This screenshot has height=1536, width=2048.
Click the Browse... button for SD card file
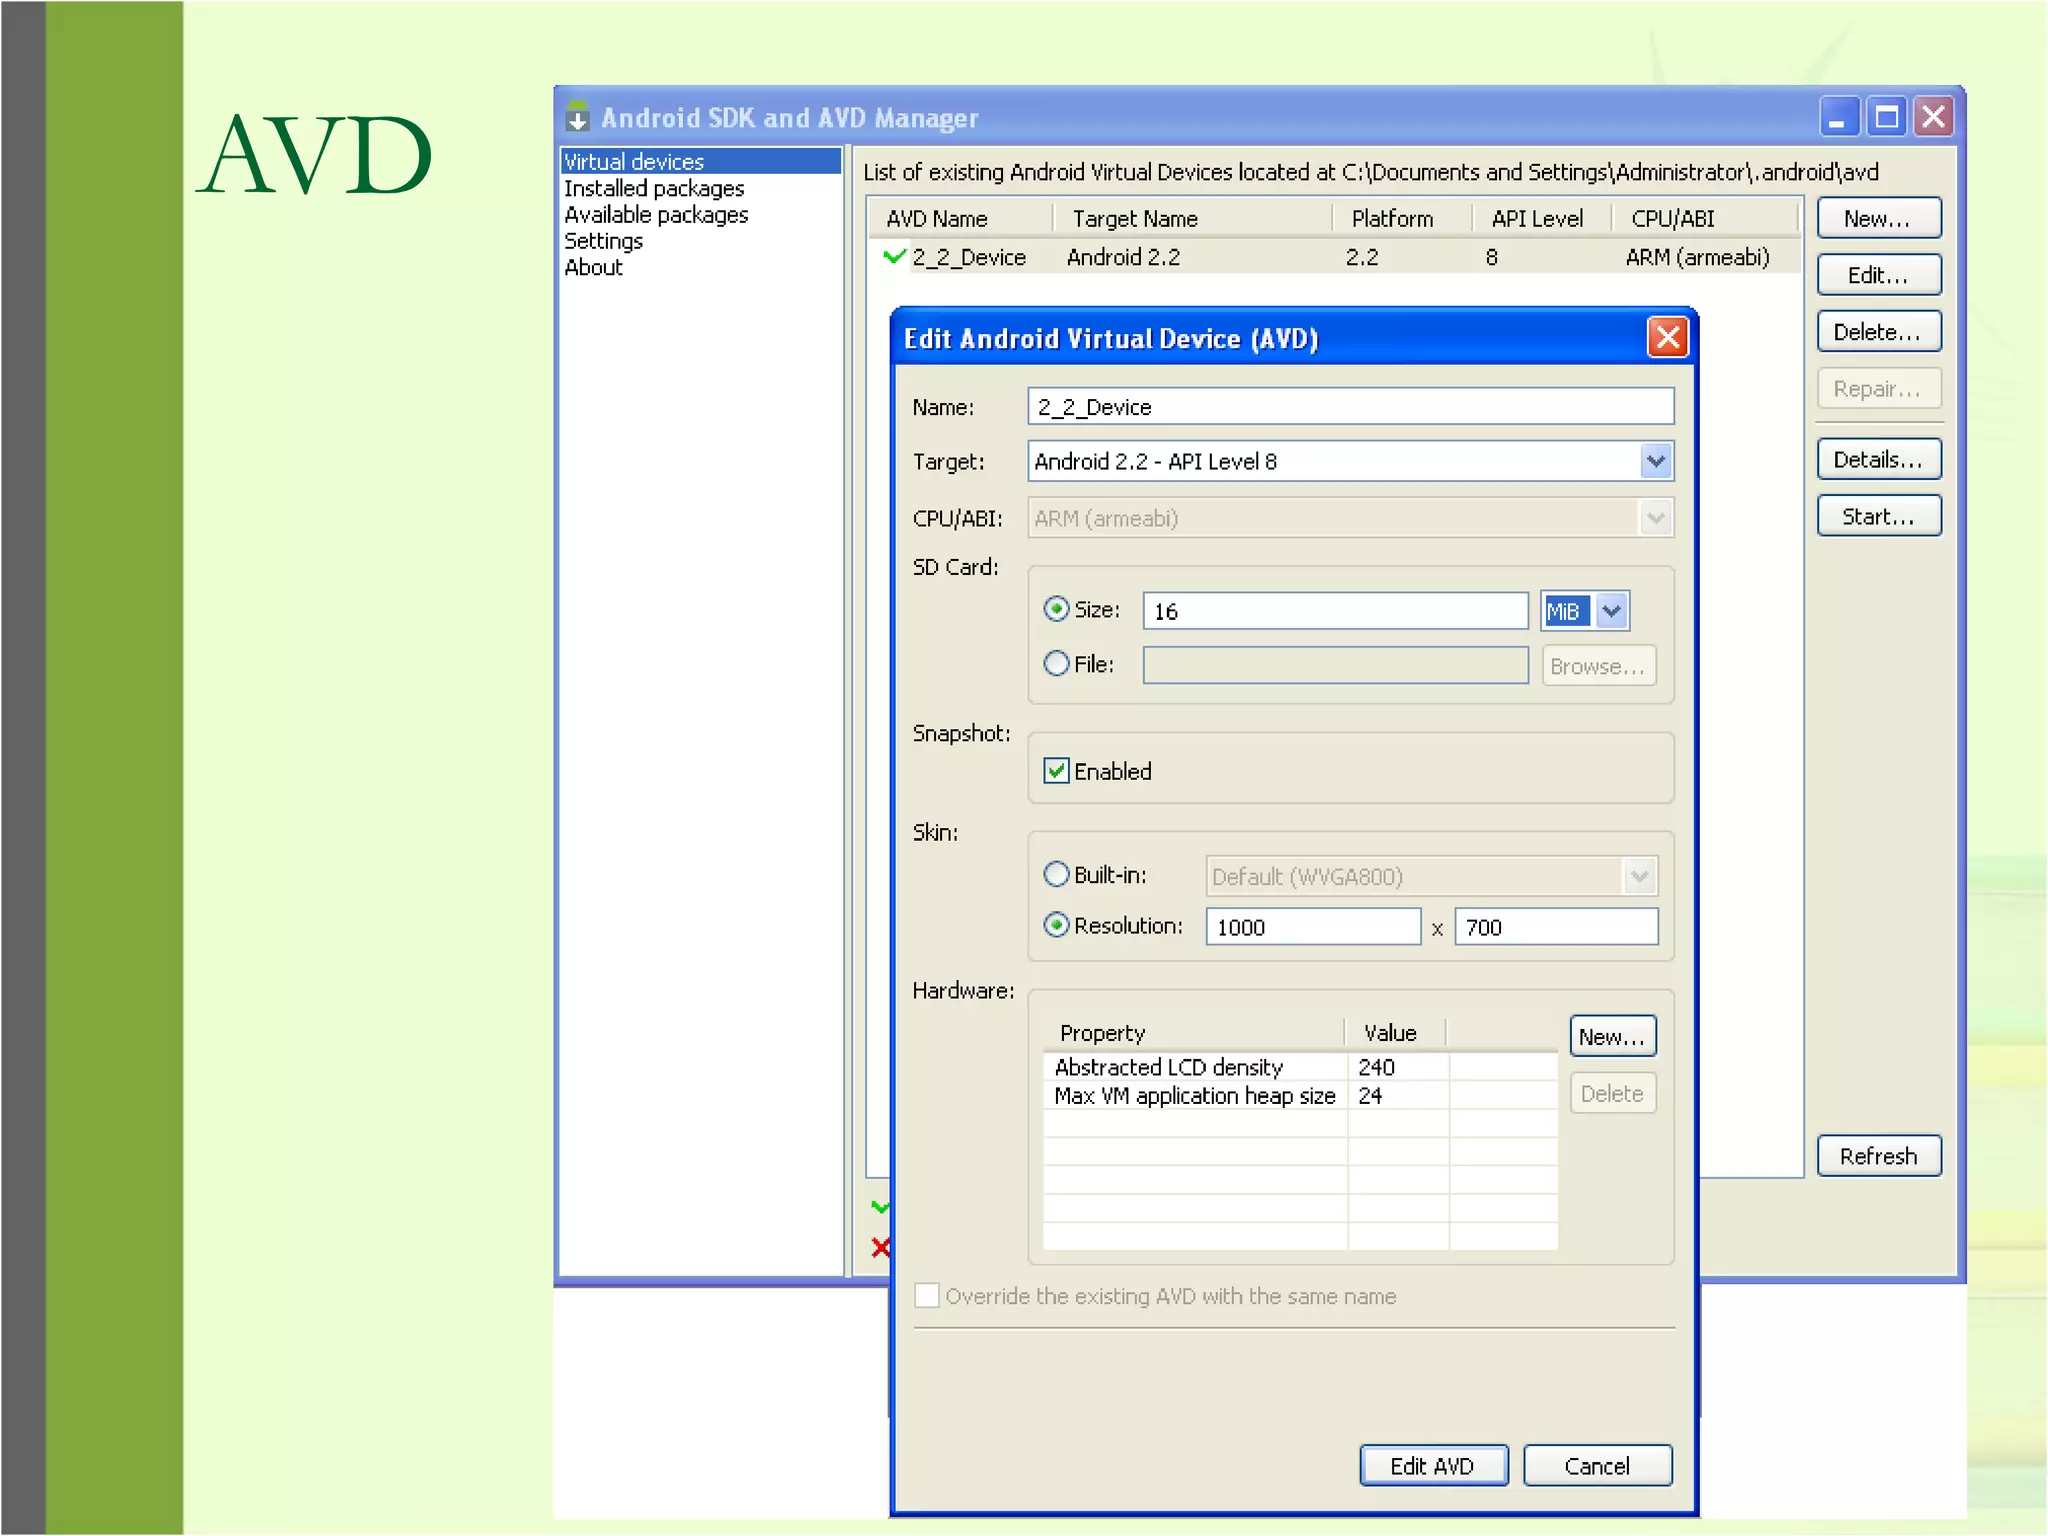tap(1598, 666)
